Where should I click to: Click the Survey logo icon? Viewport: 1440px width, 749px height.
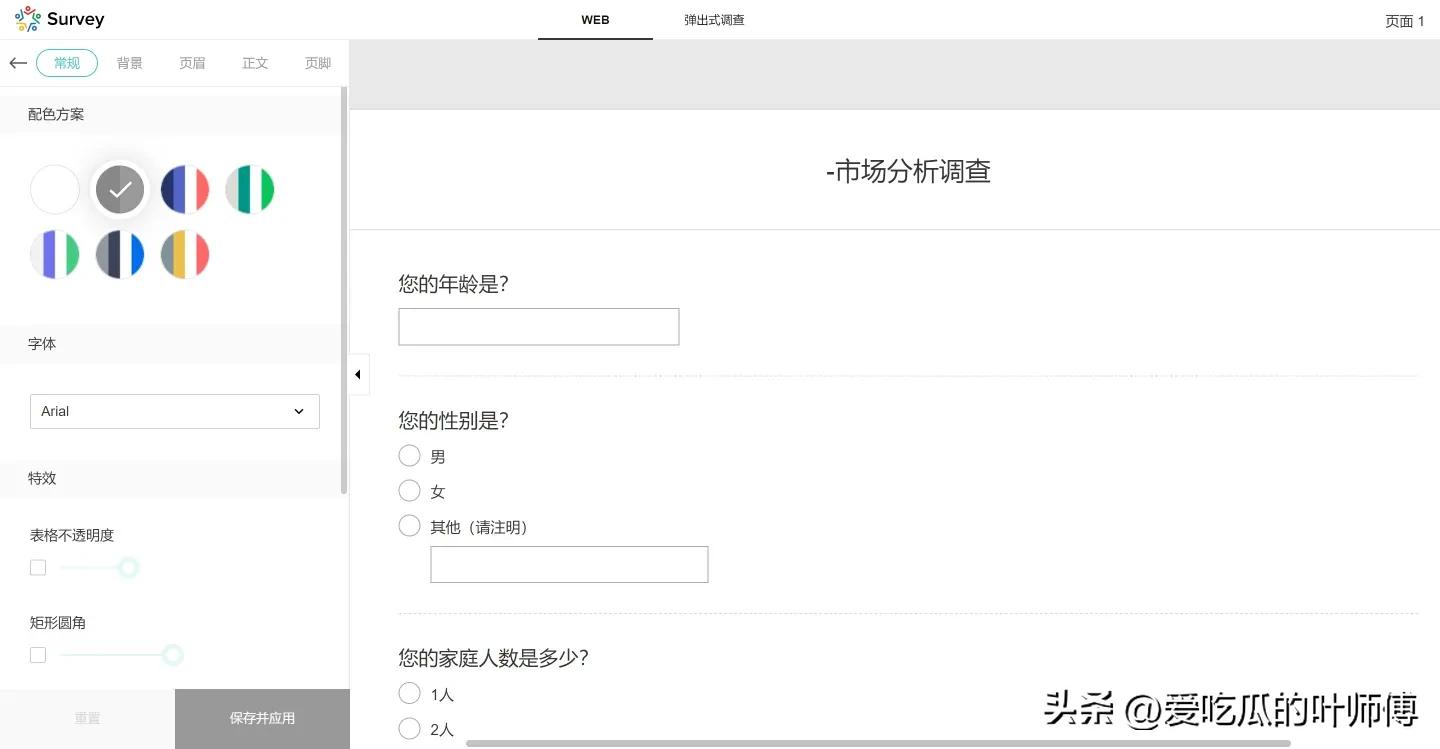26,18
